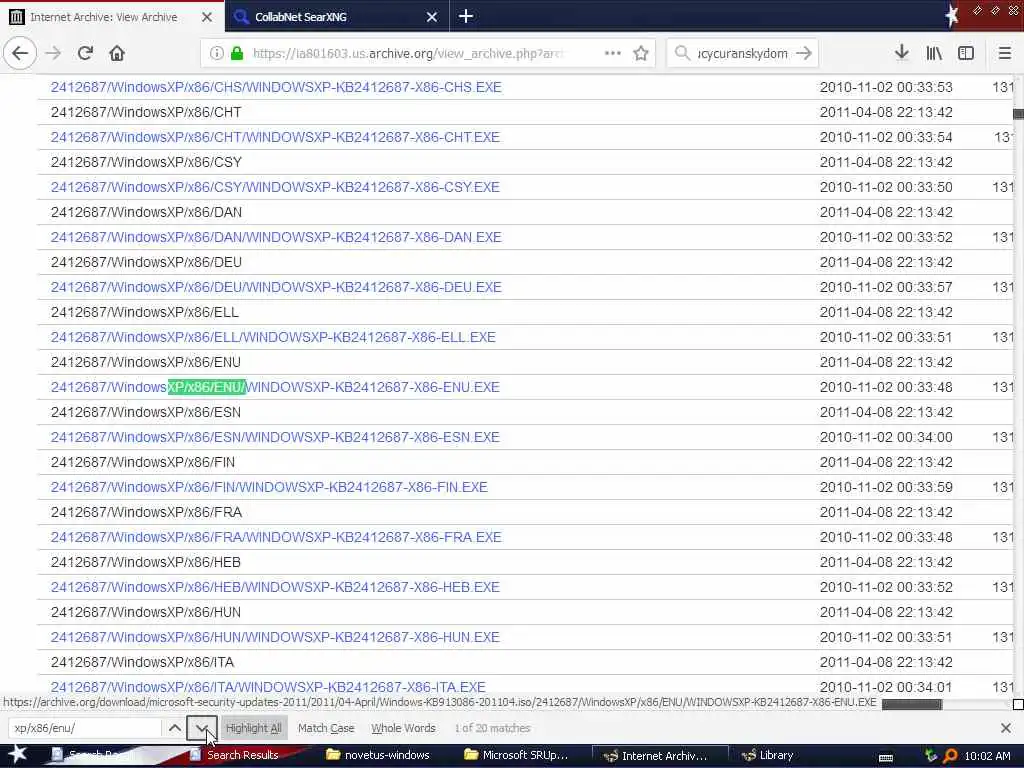
Task: Click the '1 of 20 matches' status text
Action: click(492, 728)
